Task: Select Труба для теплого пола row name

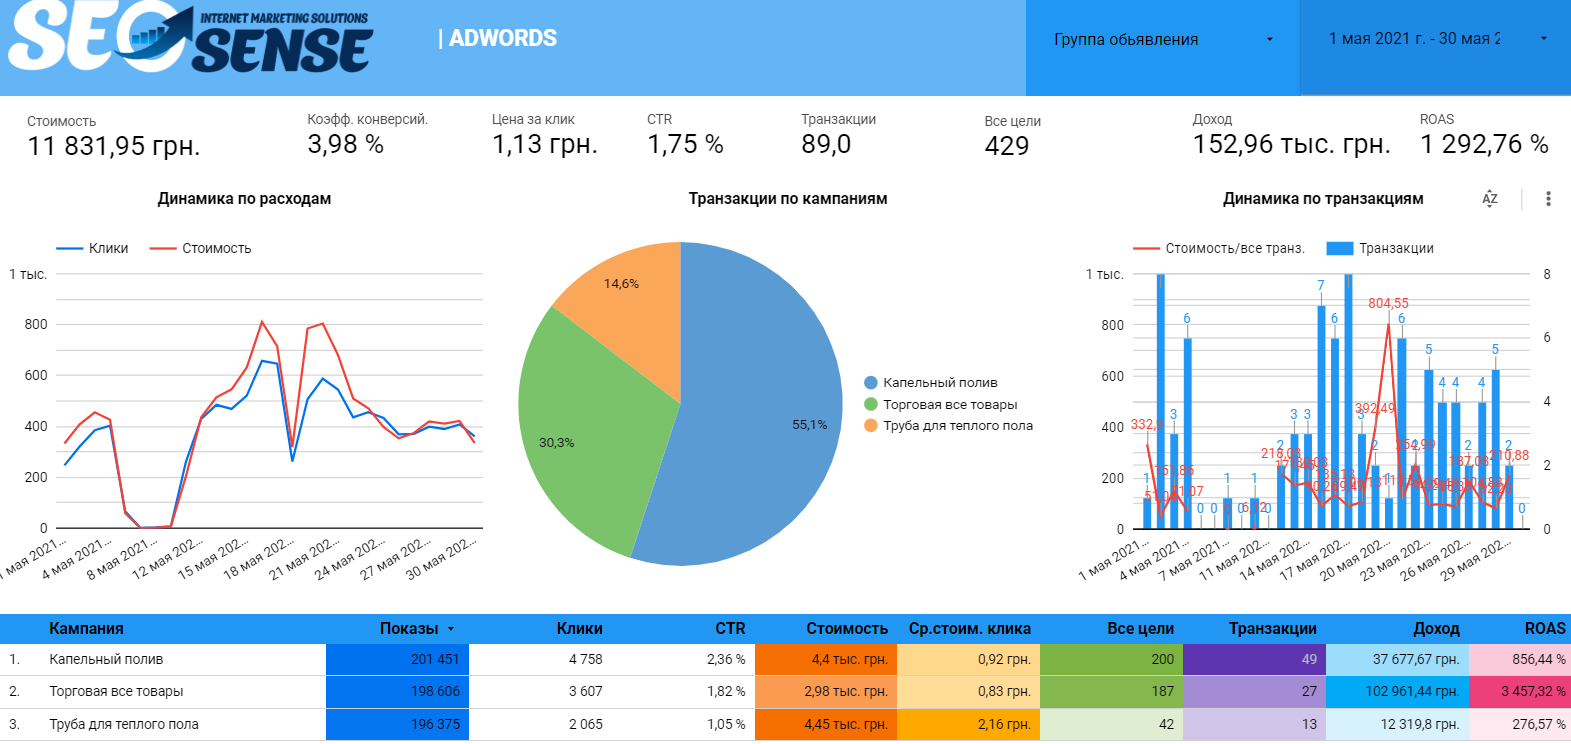Action: point(124,724)
